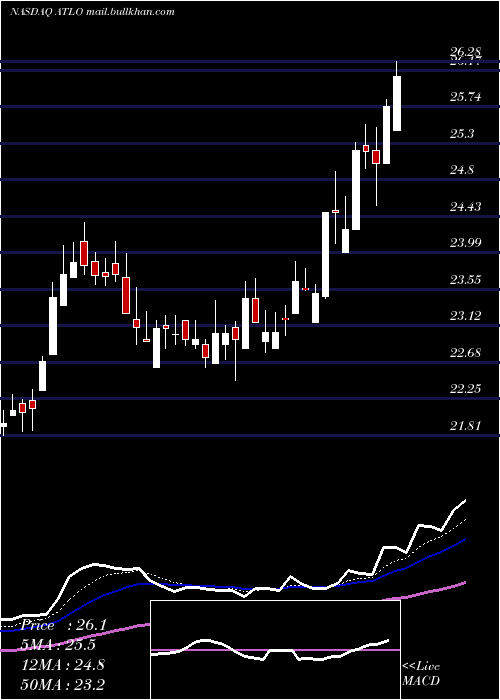This screenshot has height=700, width=500.
Task: Click the 26.28 price level label
Action: (x=466, y=52)
